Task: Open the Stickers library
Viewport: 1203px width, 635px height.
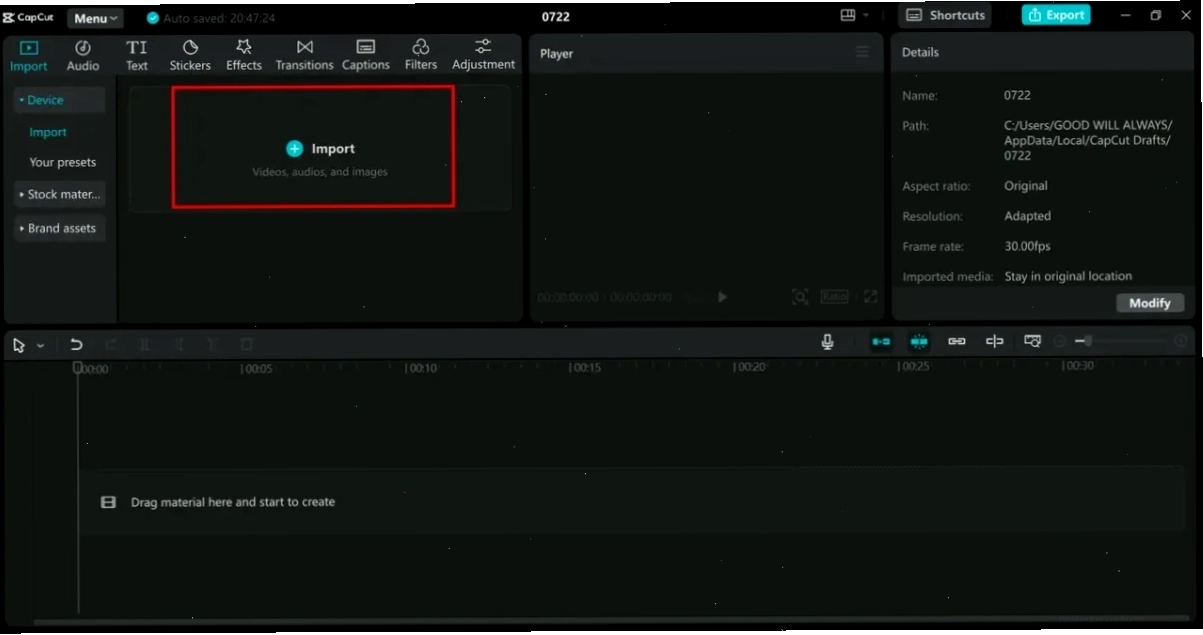Action: point(190,55)
